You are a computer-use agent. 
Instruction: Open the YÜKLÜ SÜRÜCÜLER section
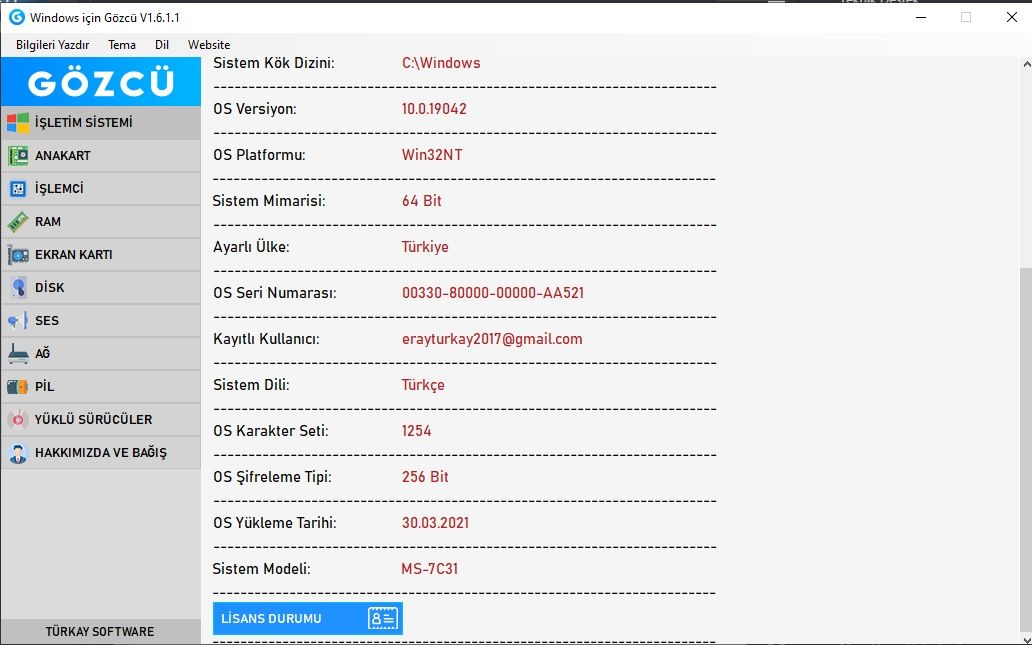101,419
